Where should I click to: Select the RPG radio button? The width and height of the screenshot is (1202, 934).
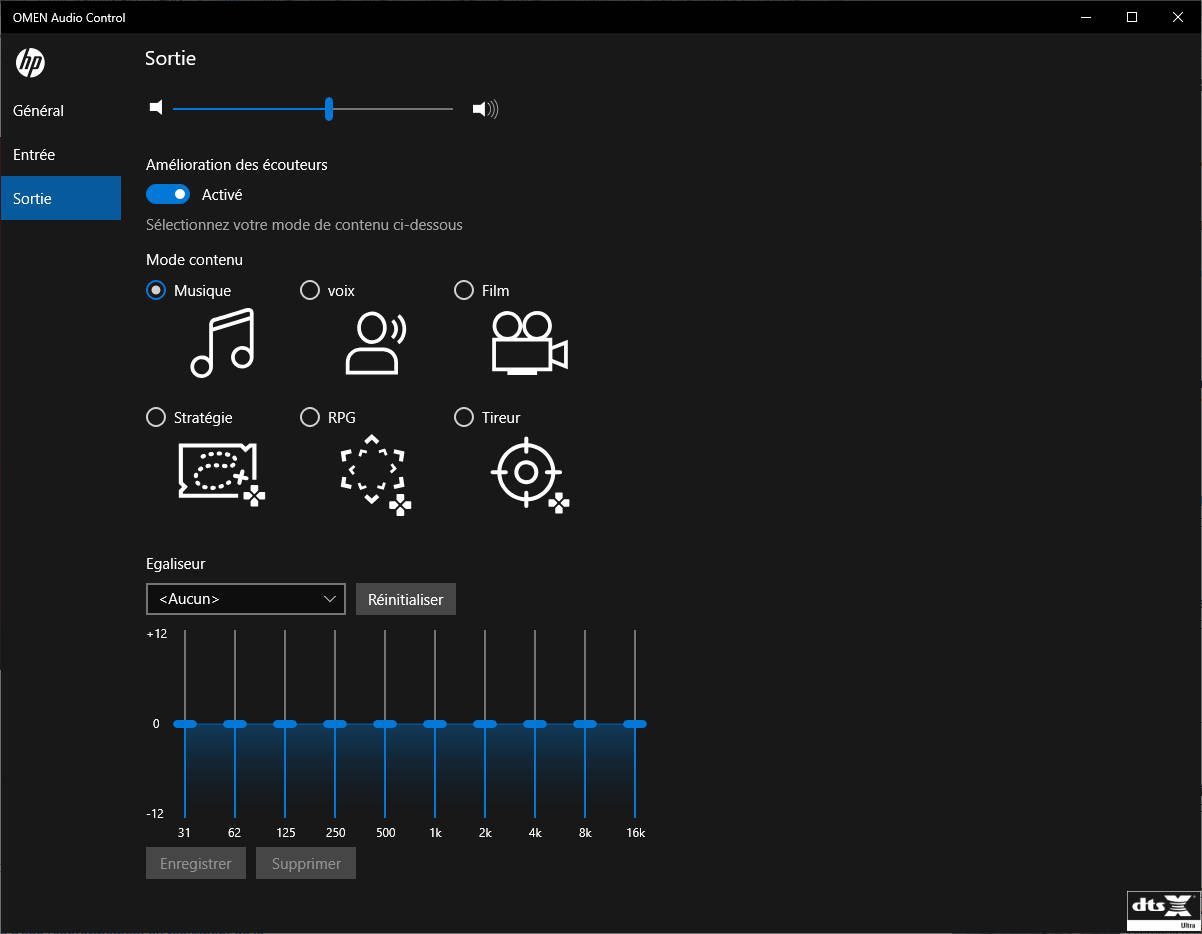[x=310, y=417]
